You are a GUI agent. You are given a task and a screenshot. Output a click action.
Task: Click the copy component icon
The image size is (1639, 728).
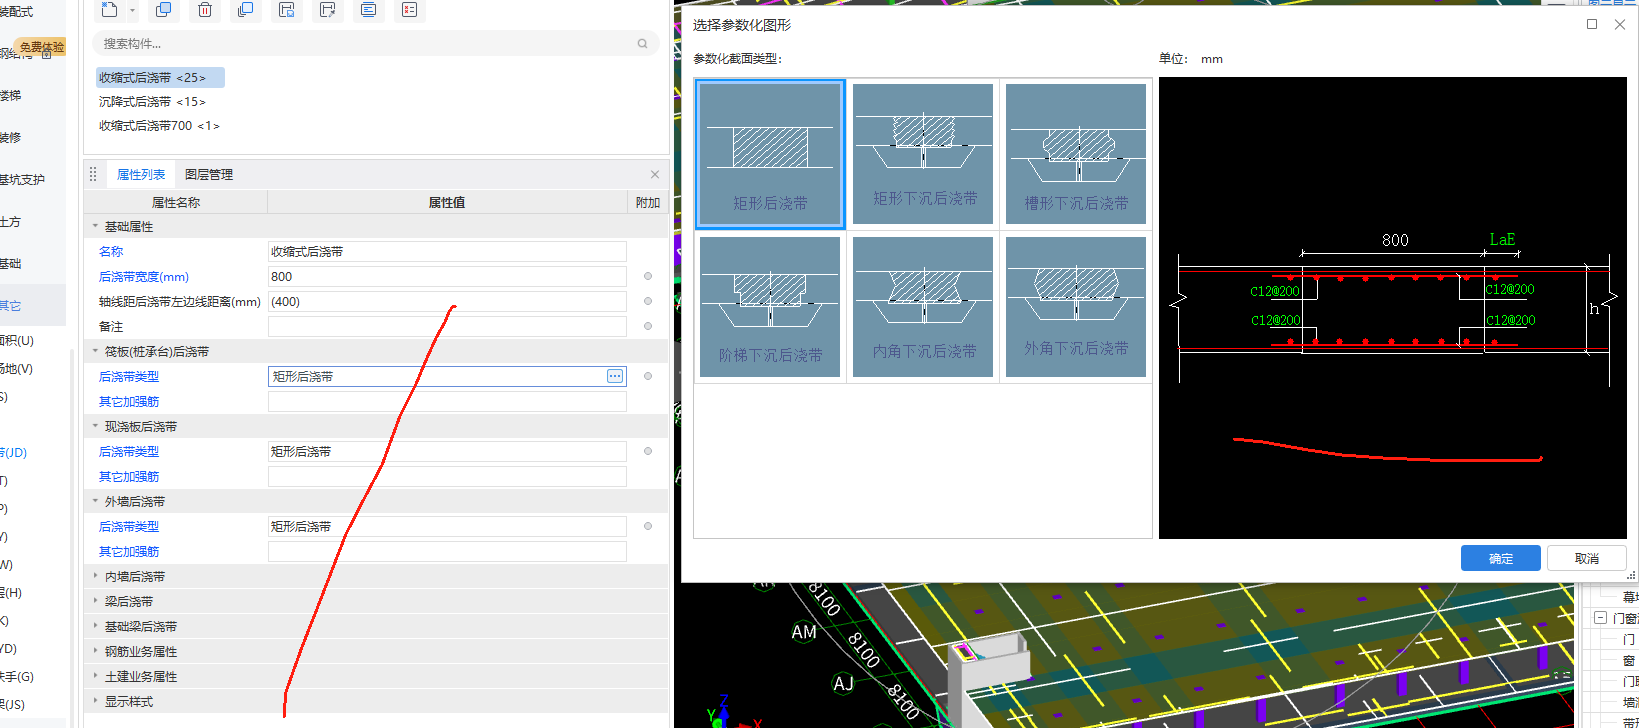pyautogui.click(x=163, y=10)
